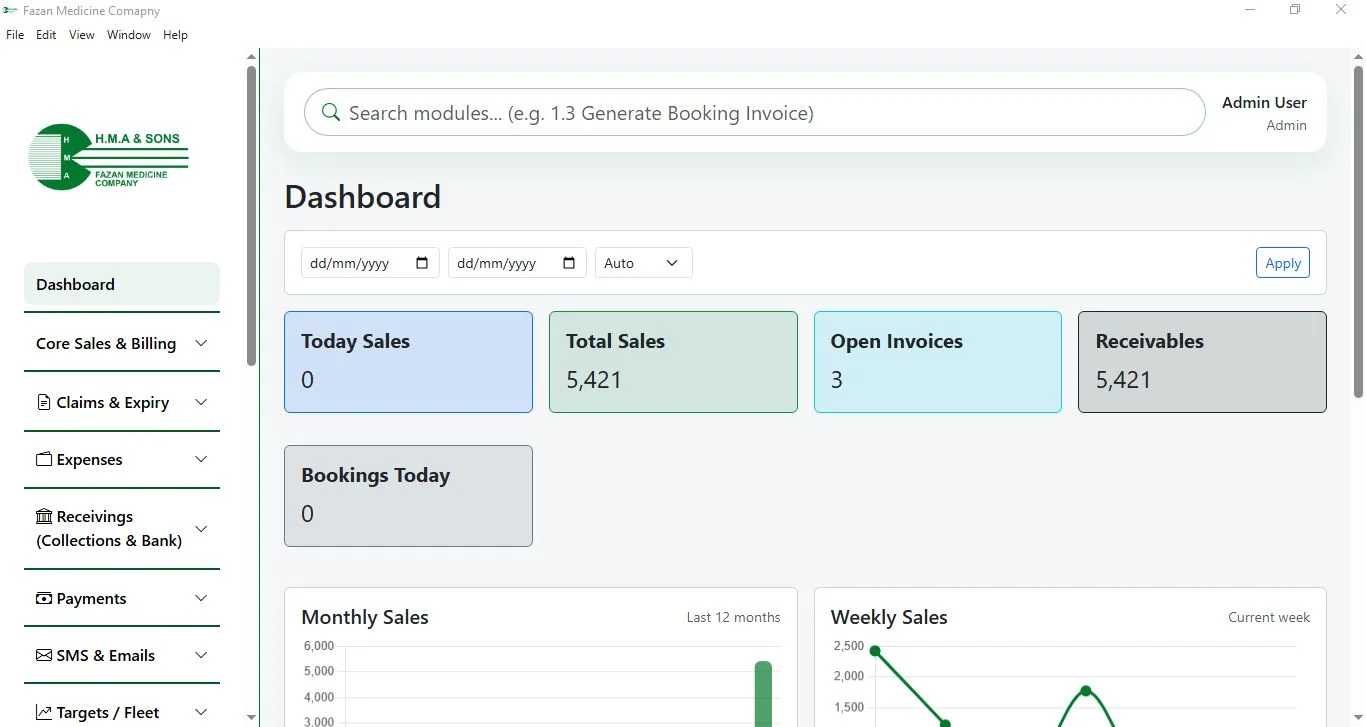The image size is (1366, 727).
Task: Expand the Targets / Fleet chevron
Action: pyautogui.click(x=201, y=712)
